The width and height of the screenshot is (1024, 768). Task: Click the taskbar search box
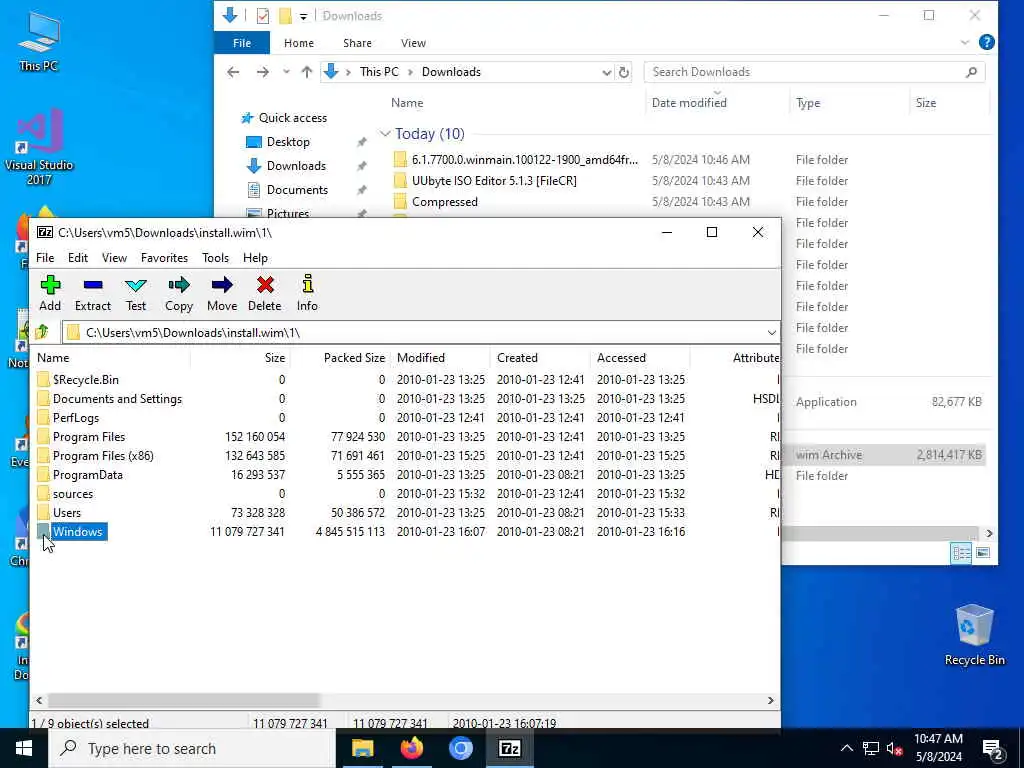tap(192, 748)
